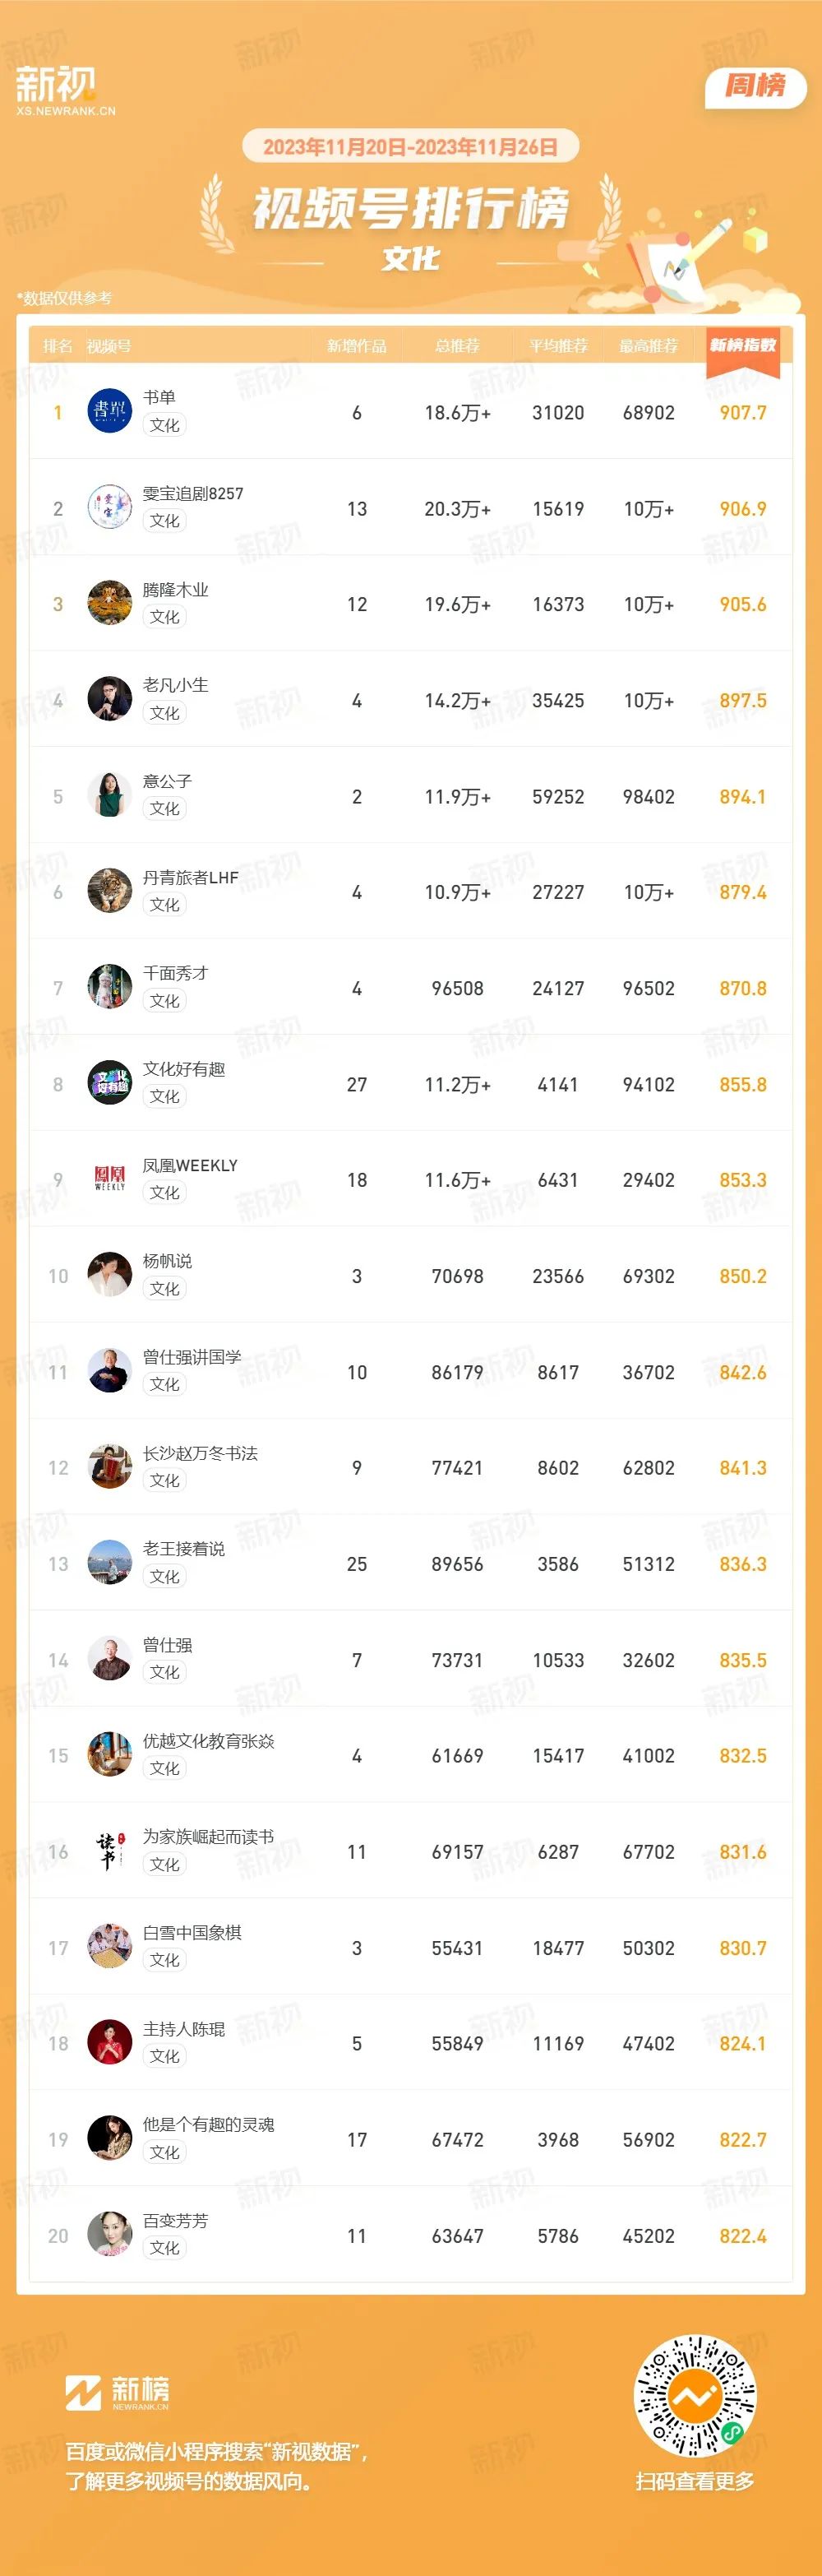
Task: Select the 凤凰WEEKLY logo avatar
Action: click(x=110, y=1179)
